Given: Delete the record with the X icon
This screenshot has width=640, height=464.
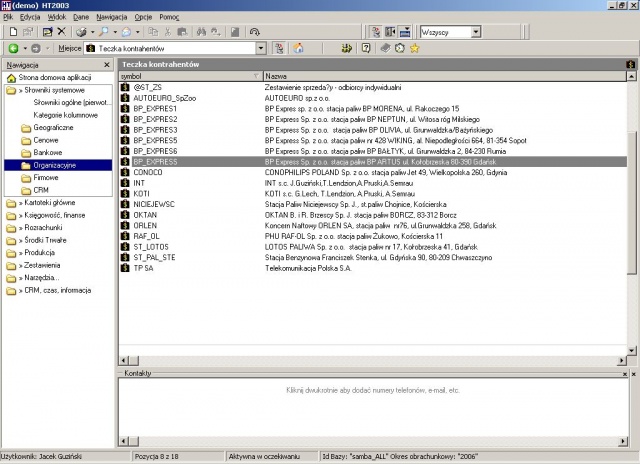Looking at the screenshot, I should 62,31.
